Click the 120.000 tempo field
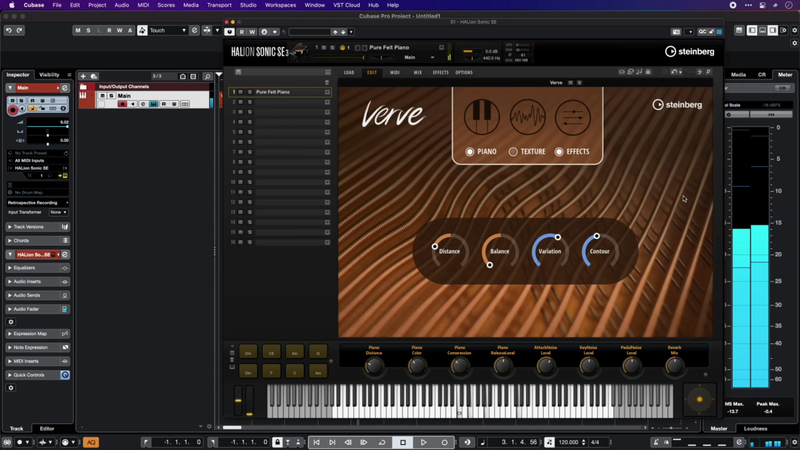800x450 pixels. (x=568, y=442)
